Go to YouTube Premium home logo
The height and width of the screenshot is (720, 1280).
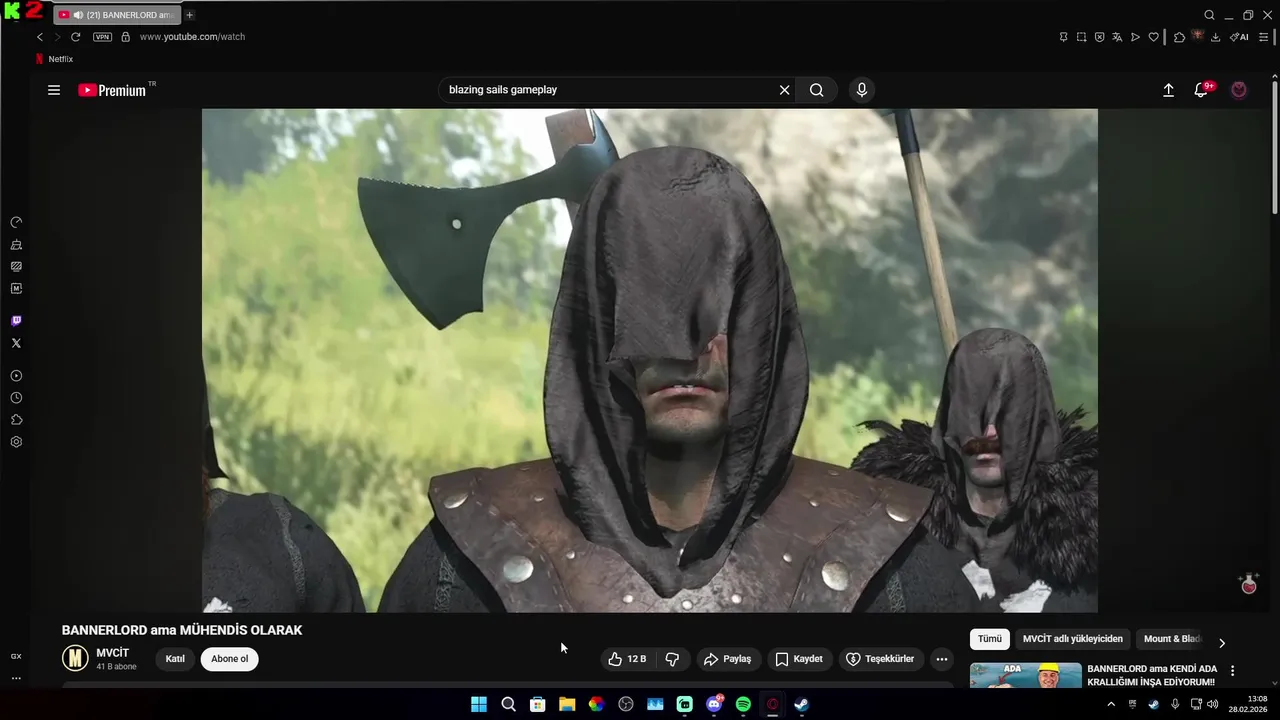click(112, 90)
